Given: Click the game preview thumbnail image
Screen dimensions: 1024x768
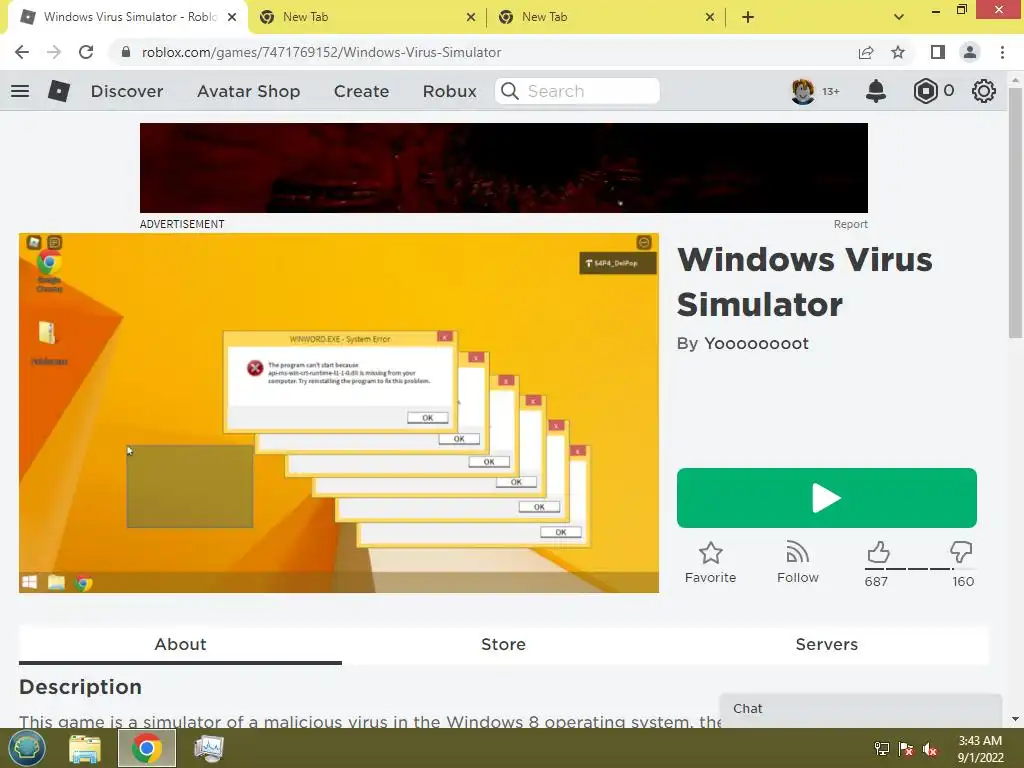Looking at the screenshot, I should [x=338, y=413].
